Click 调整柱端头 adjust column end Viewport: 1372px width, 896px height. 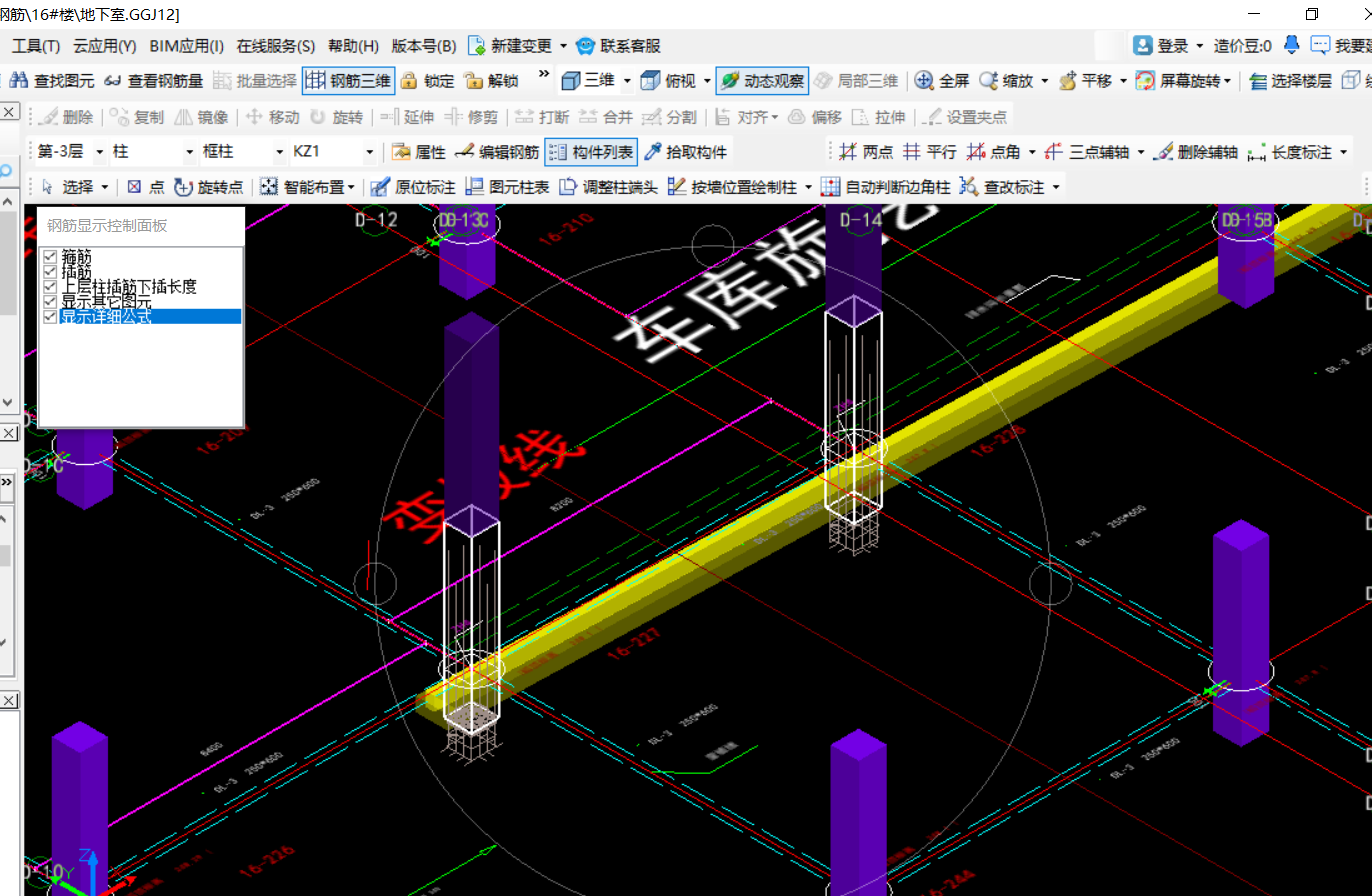(x=608, y=187)
